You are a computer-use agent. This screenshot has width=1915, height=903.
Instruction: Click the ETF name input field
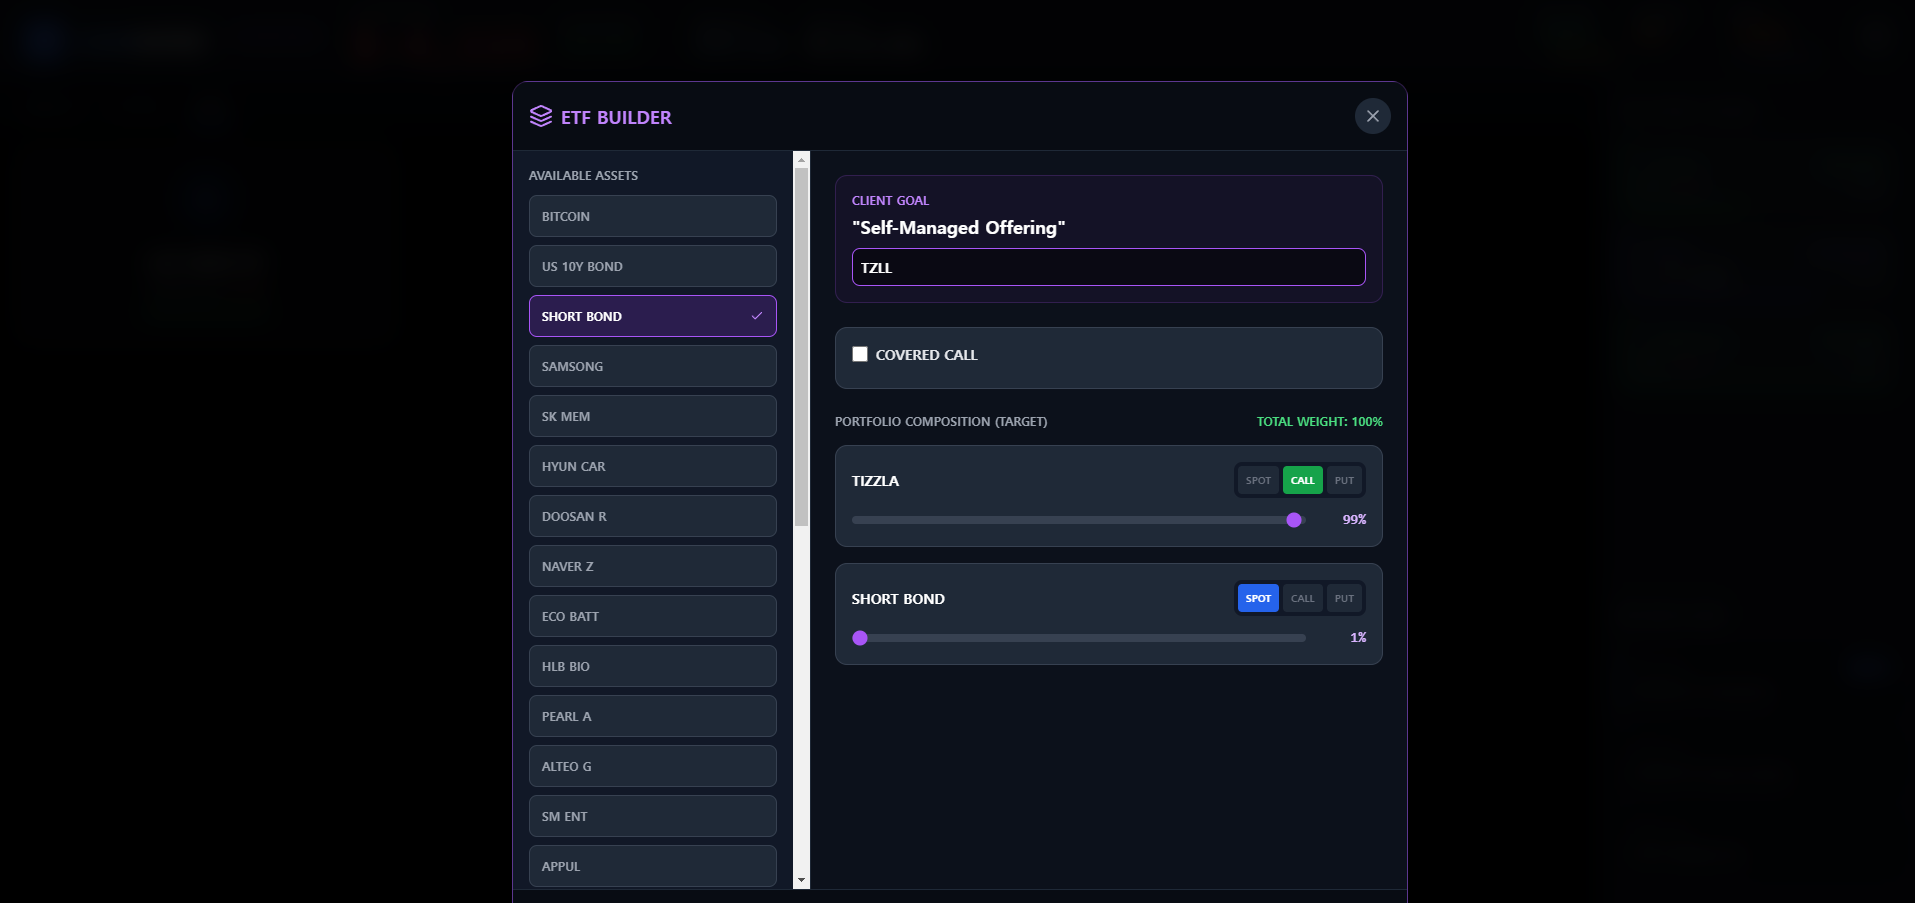(x=1108, y=268)
